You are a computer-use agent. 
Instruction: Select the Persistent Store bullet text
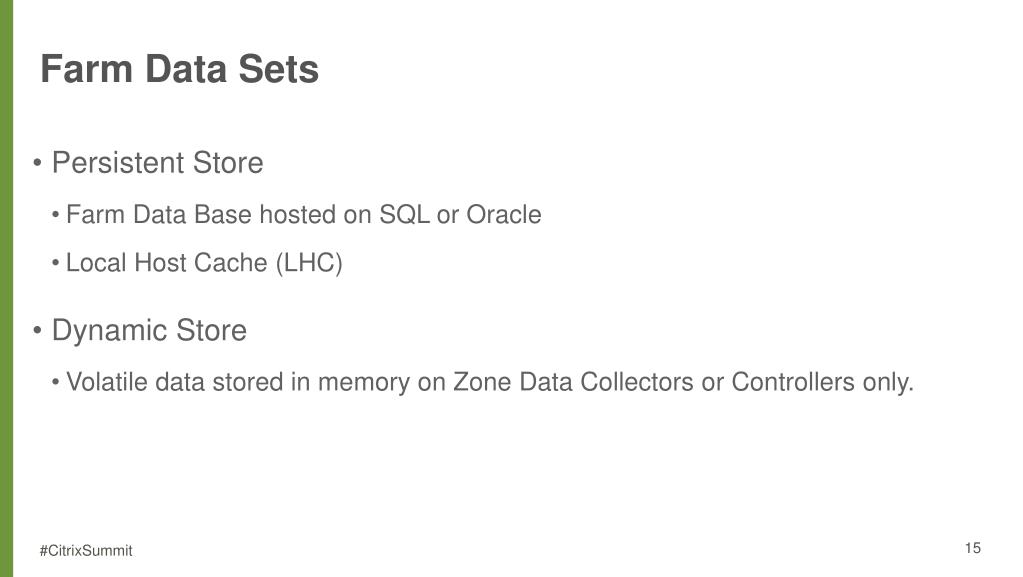pyautogui.click(x=157, y=163)
